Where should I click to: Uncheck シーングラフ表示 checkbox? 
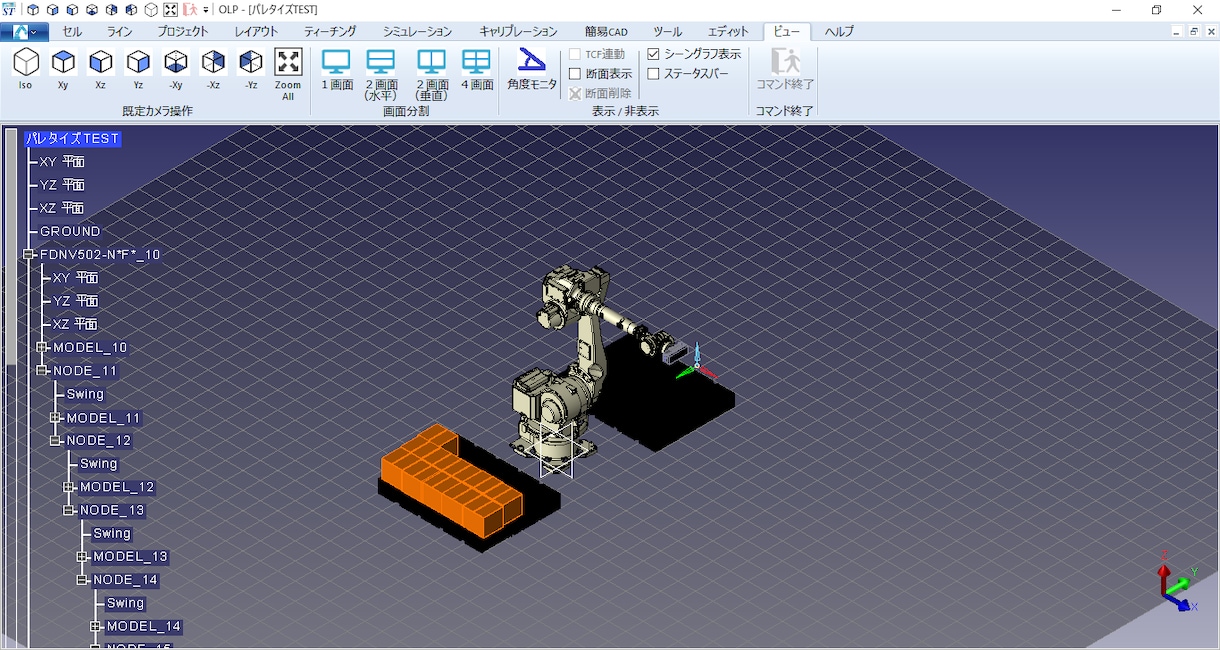(654, 54)
